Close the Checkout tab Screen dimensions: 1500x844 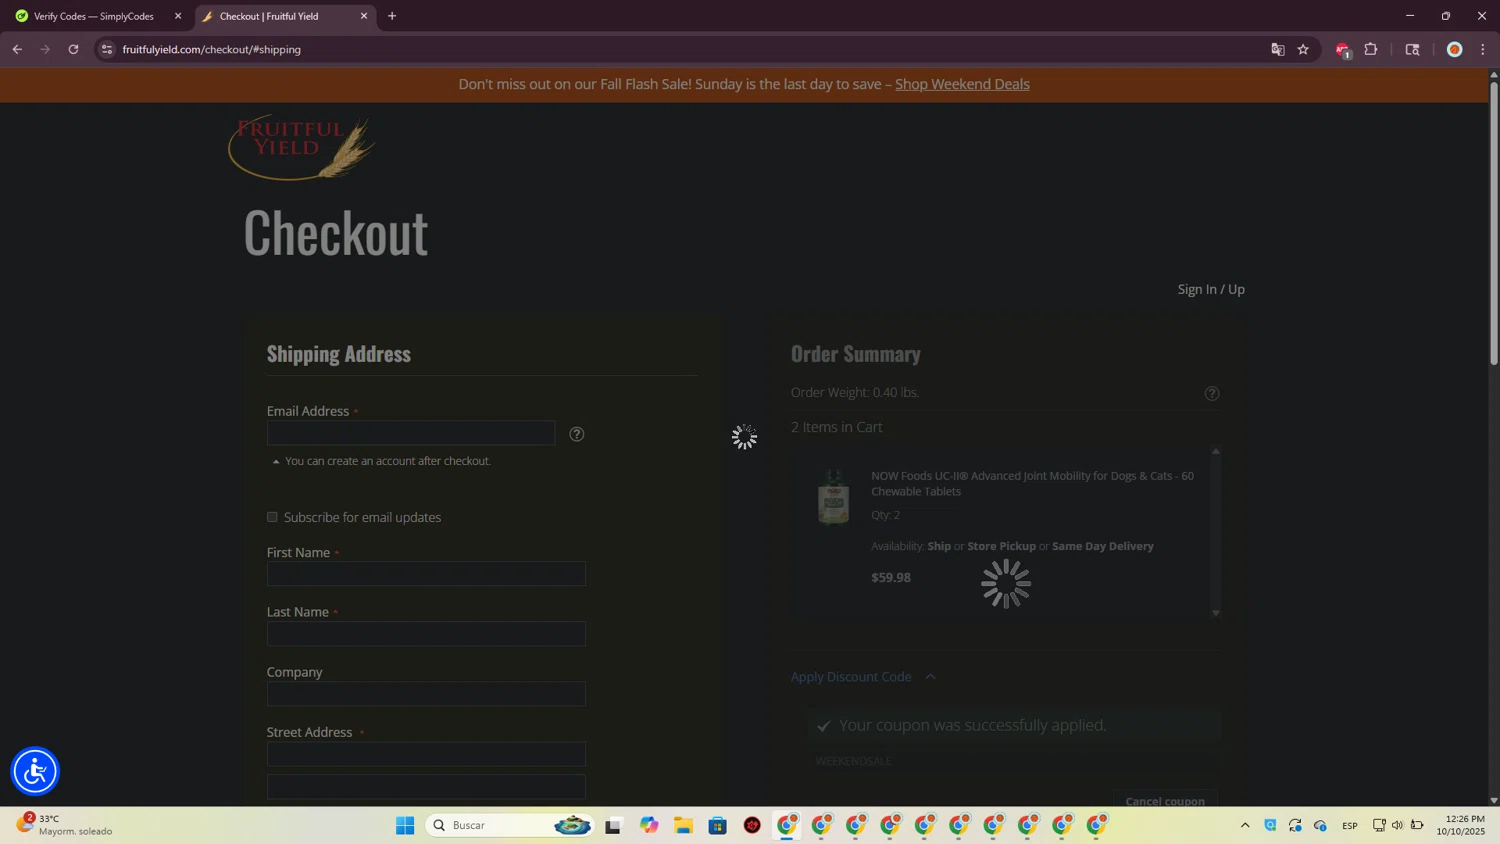(364, 16)
